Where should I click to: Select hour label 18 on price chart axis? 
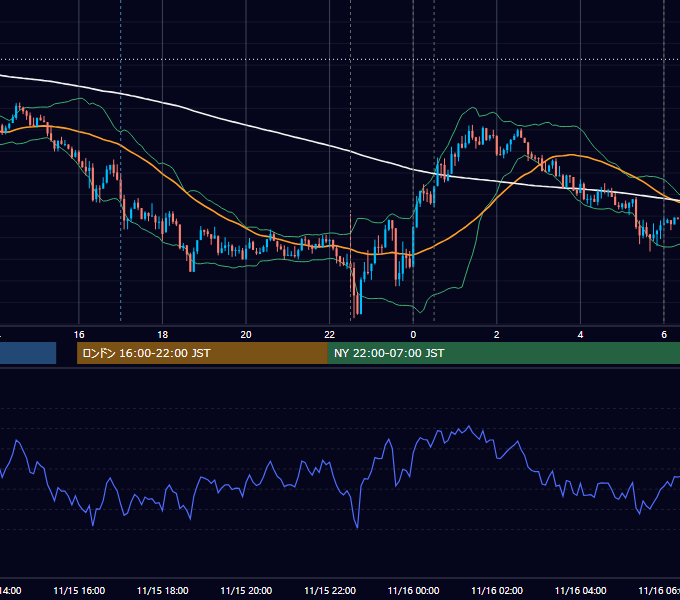coord(163,335)
